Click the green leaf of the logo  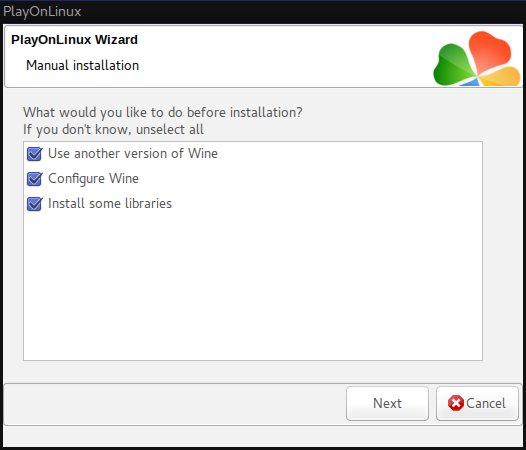[453, 65]
